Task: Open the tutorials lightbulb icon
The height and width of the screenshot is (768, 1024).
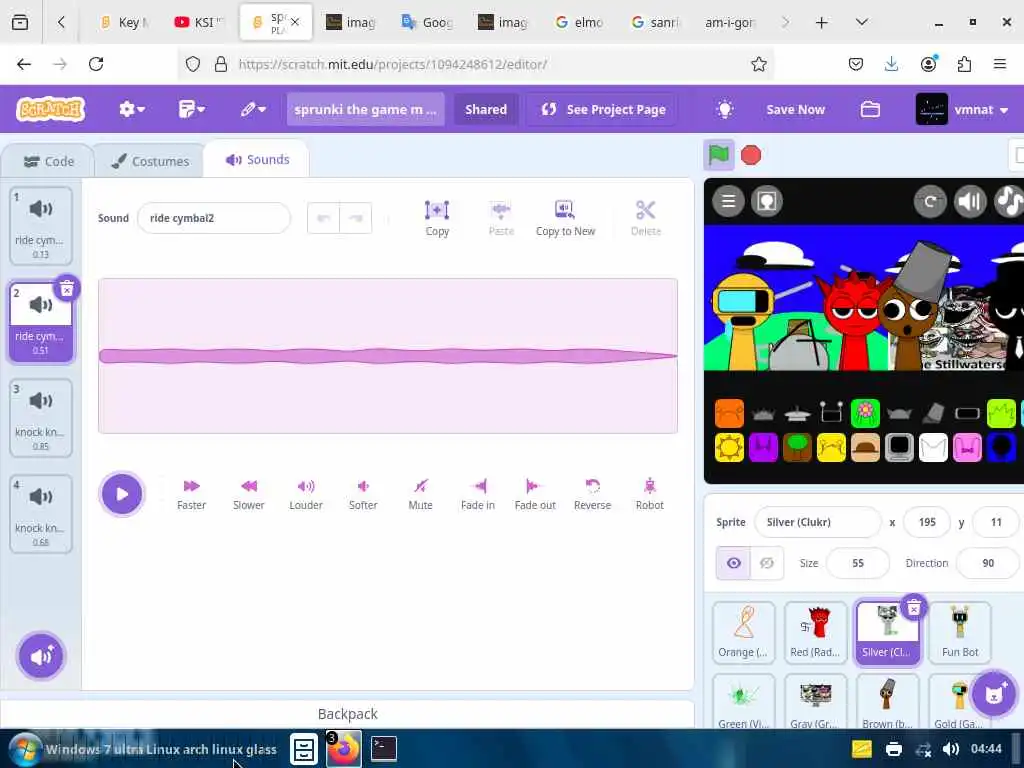Action: pyautogui.click(x=725, y=109)
